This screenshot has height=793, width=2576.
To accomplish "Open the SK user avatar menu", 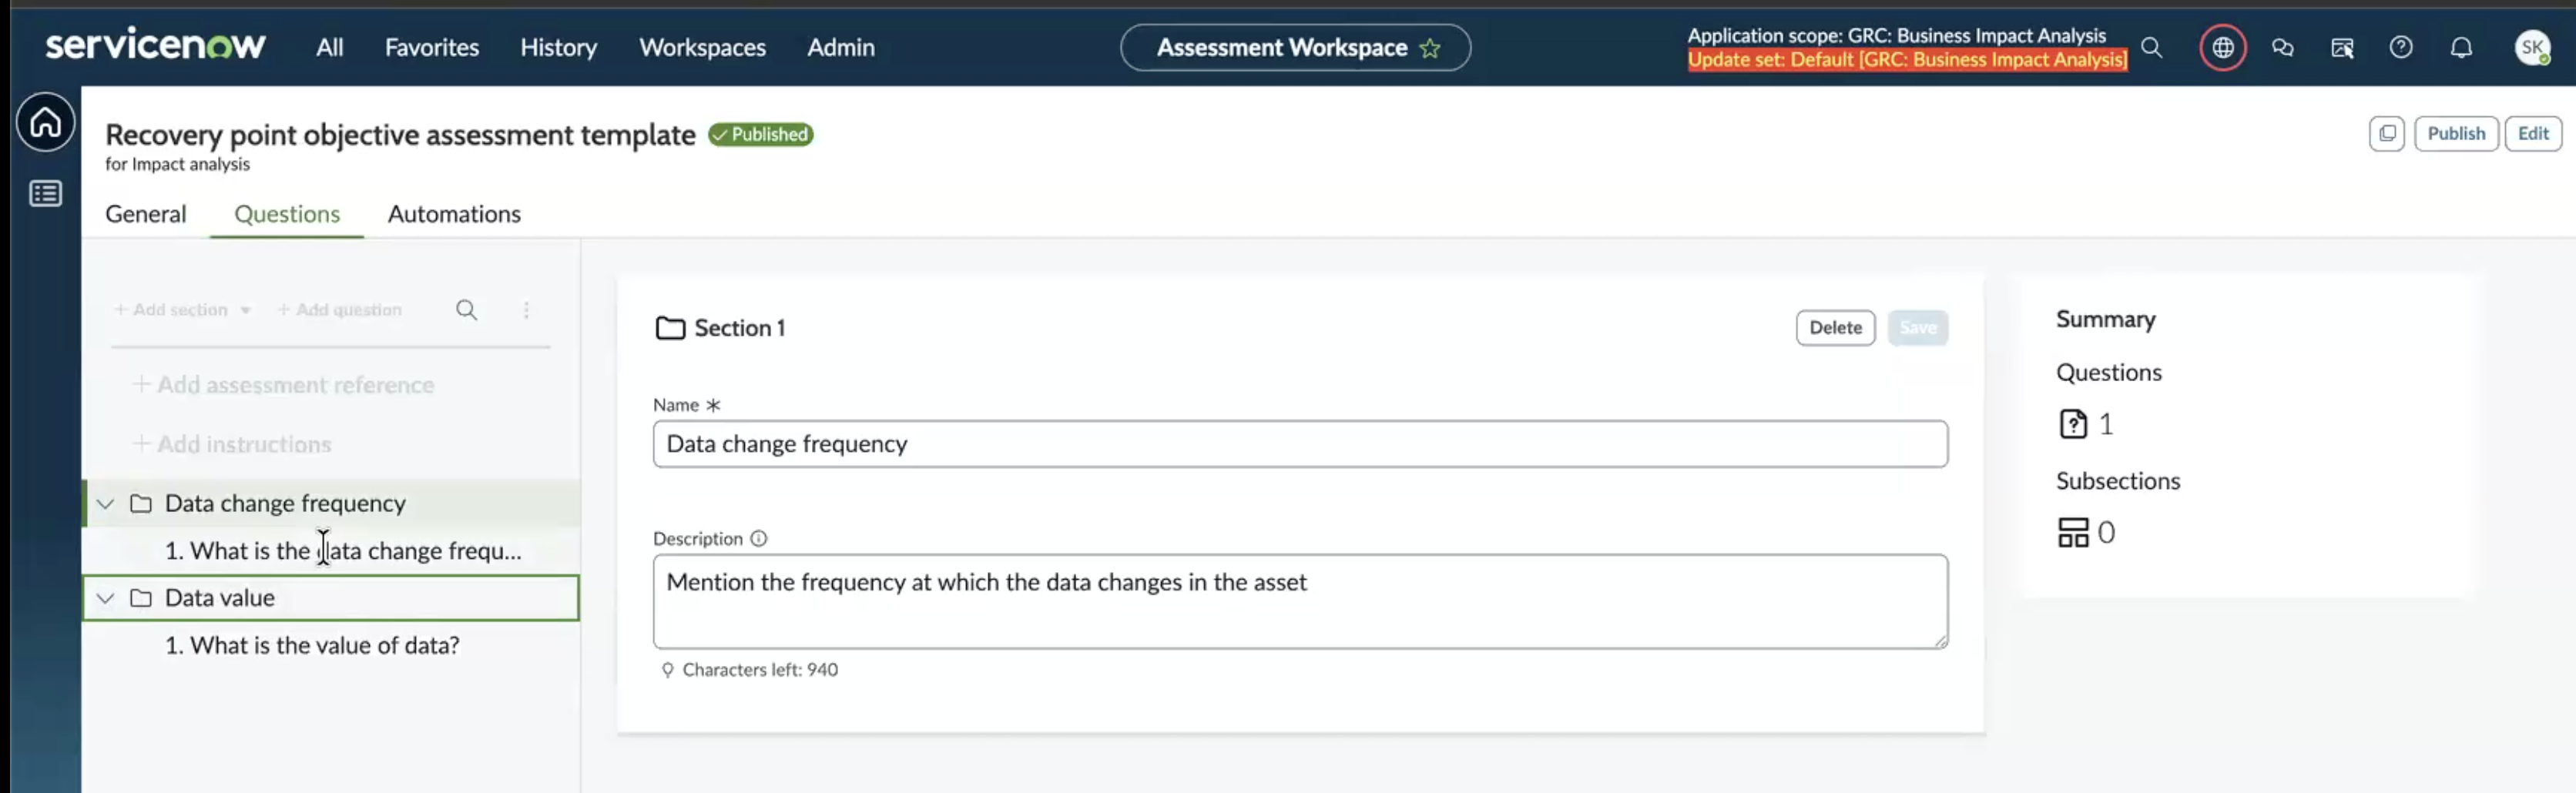I will 2532,48.
